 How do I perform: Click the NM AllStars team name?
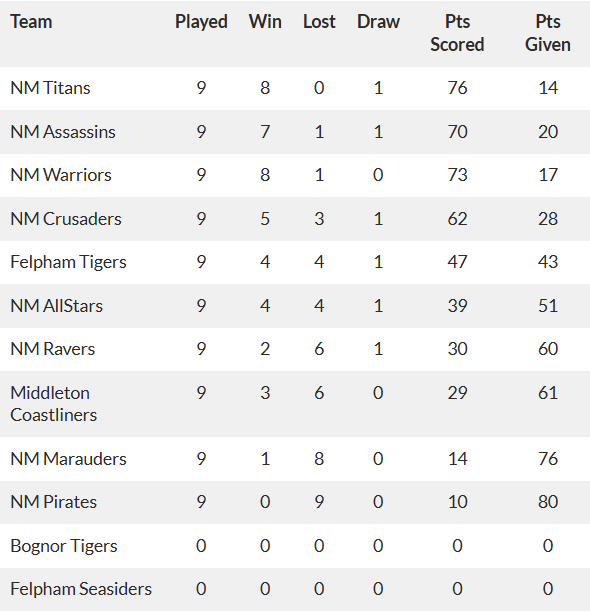click(x=57, y=306)
